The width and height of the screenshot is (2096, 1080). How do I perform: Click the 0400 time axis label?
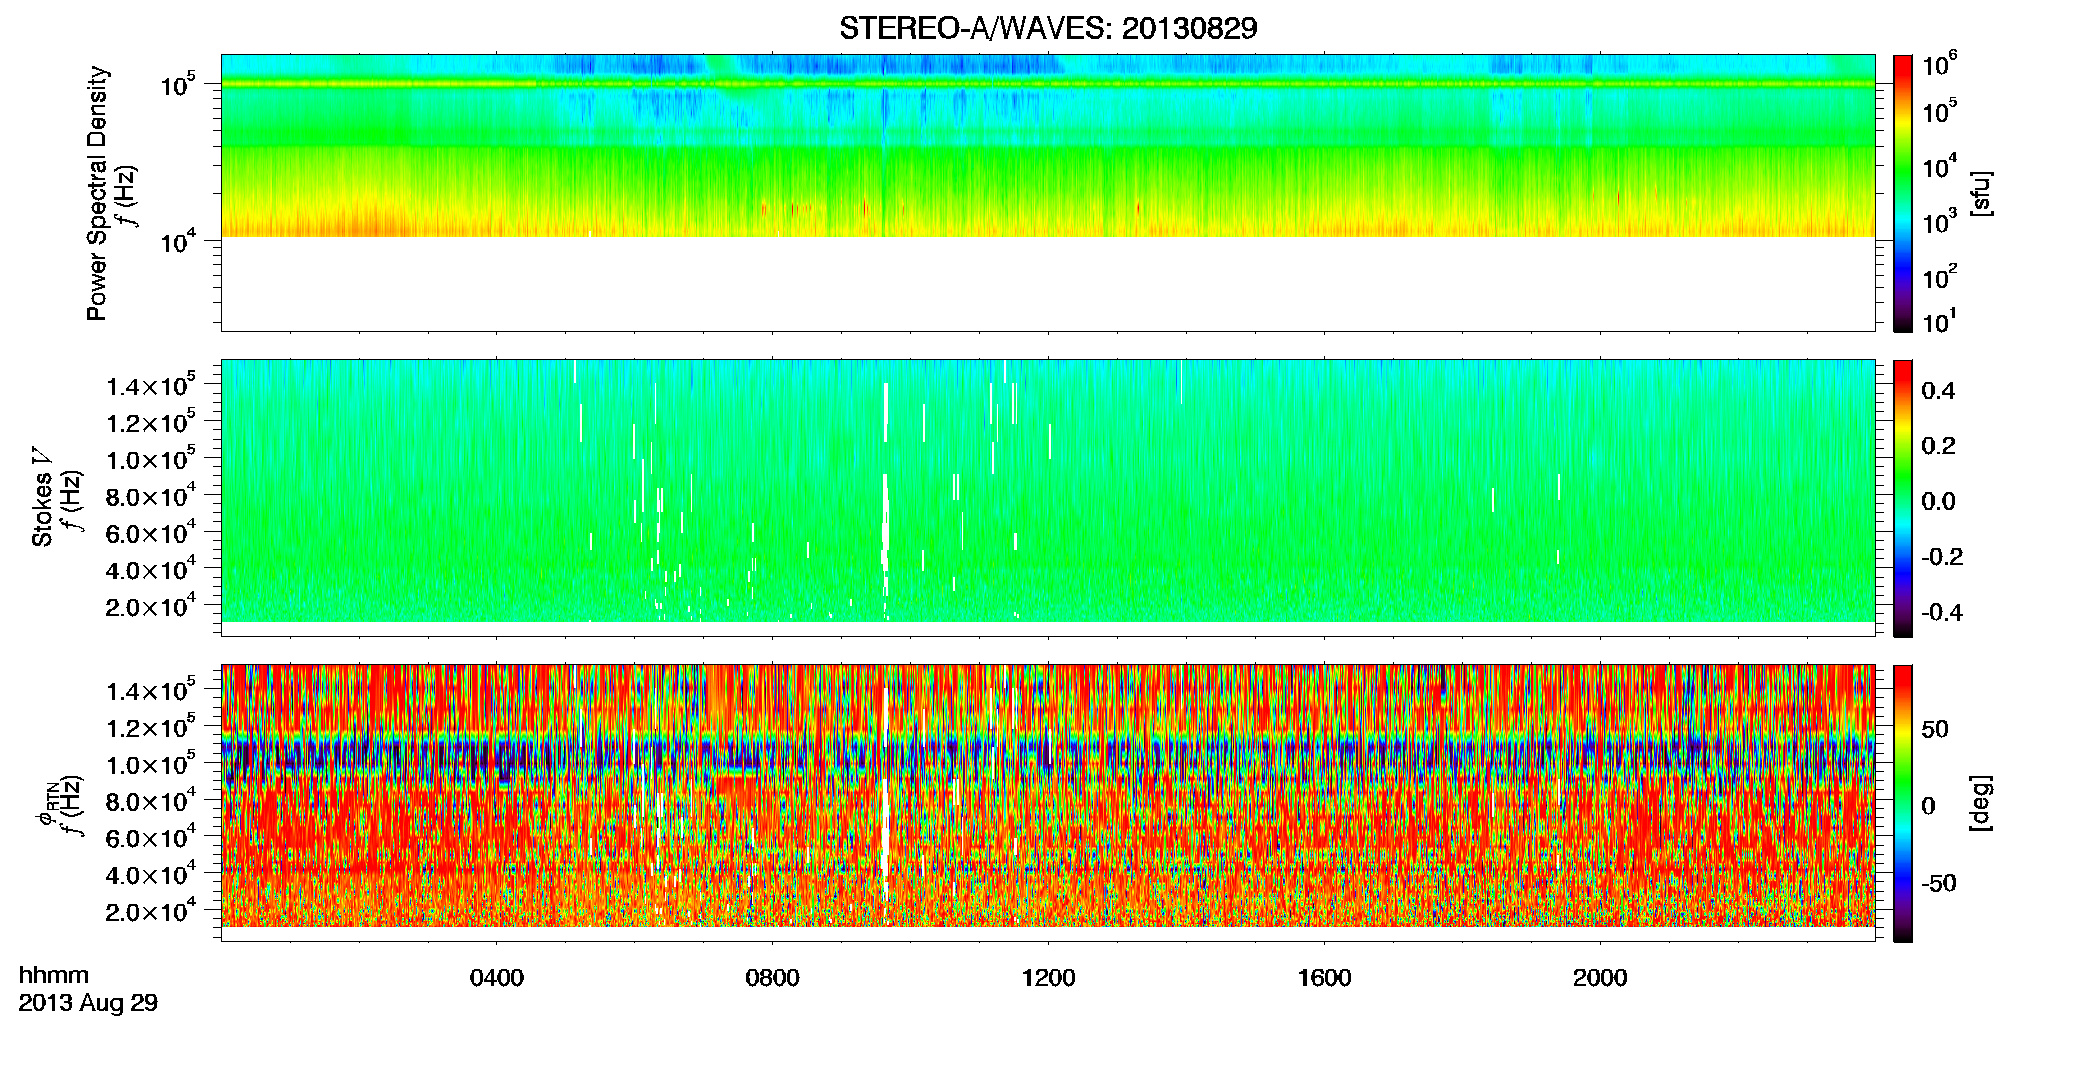[x=497, y=978]
